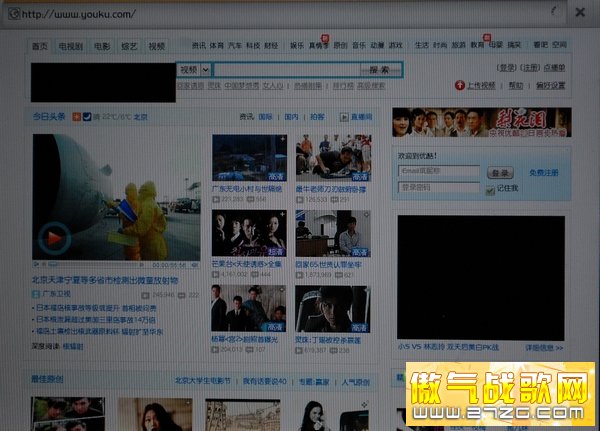Open the 电视剧 tab

click(x=71, y=46)
